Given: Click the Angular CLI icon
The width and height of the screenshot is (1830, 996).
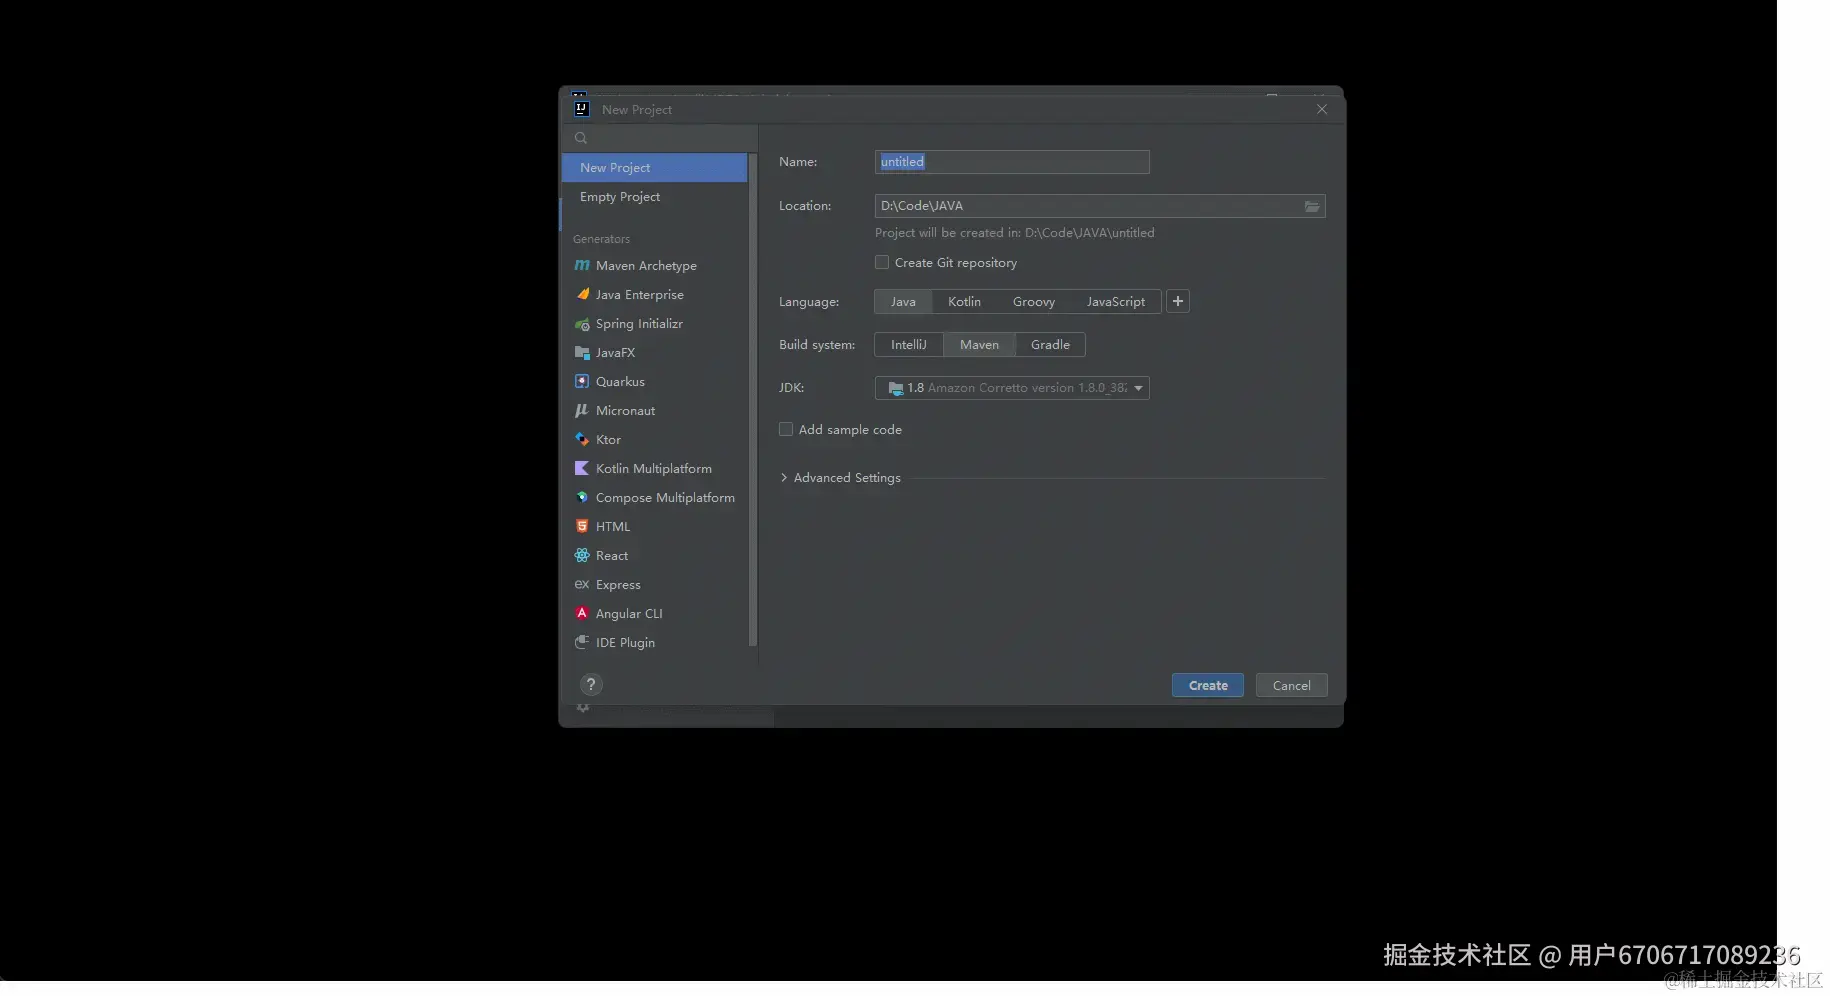Looking at the screenshot, I should [582, 613].
